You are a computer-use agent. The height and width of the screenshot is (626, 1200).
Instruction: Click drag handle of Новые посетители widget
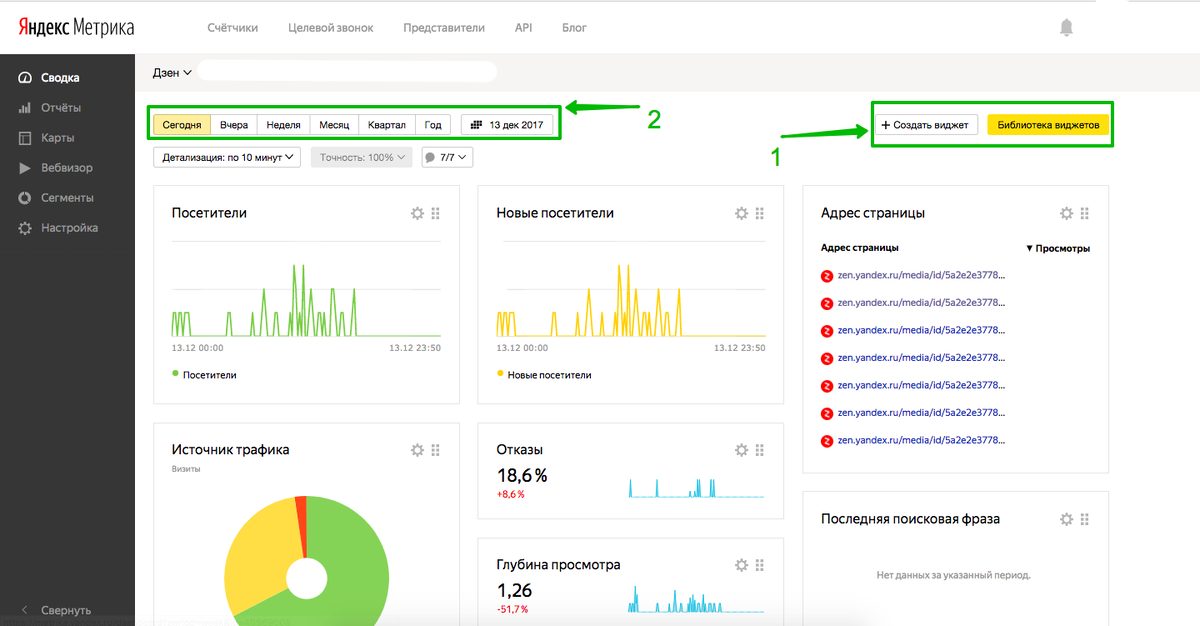click(x=760, y=213)
